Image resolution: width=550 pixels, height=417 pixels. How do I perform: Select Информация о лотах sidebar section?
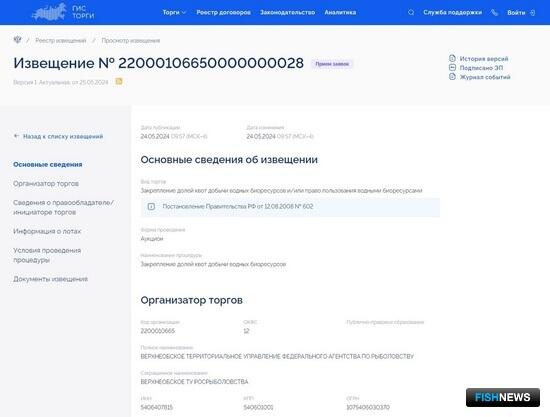[47, 231]
